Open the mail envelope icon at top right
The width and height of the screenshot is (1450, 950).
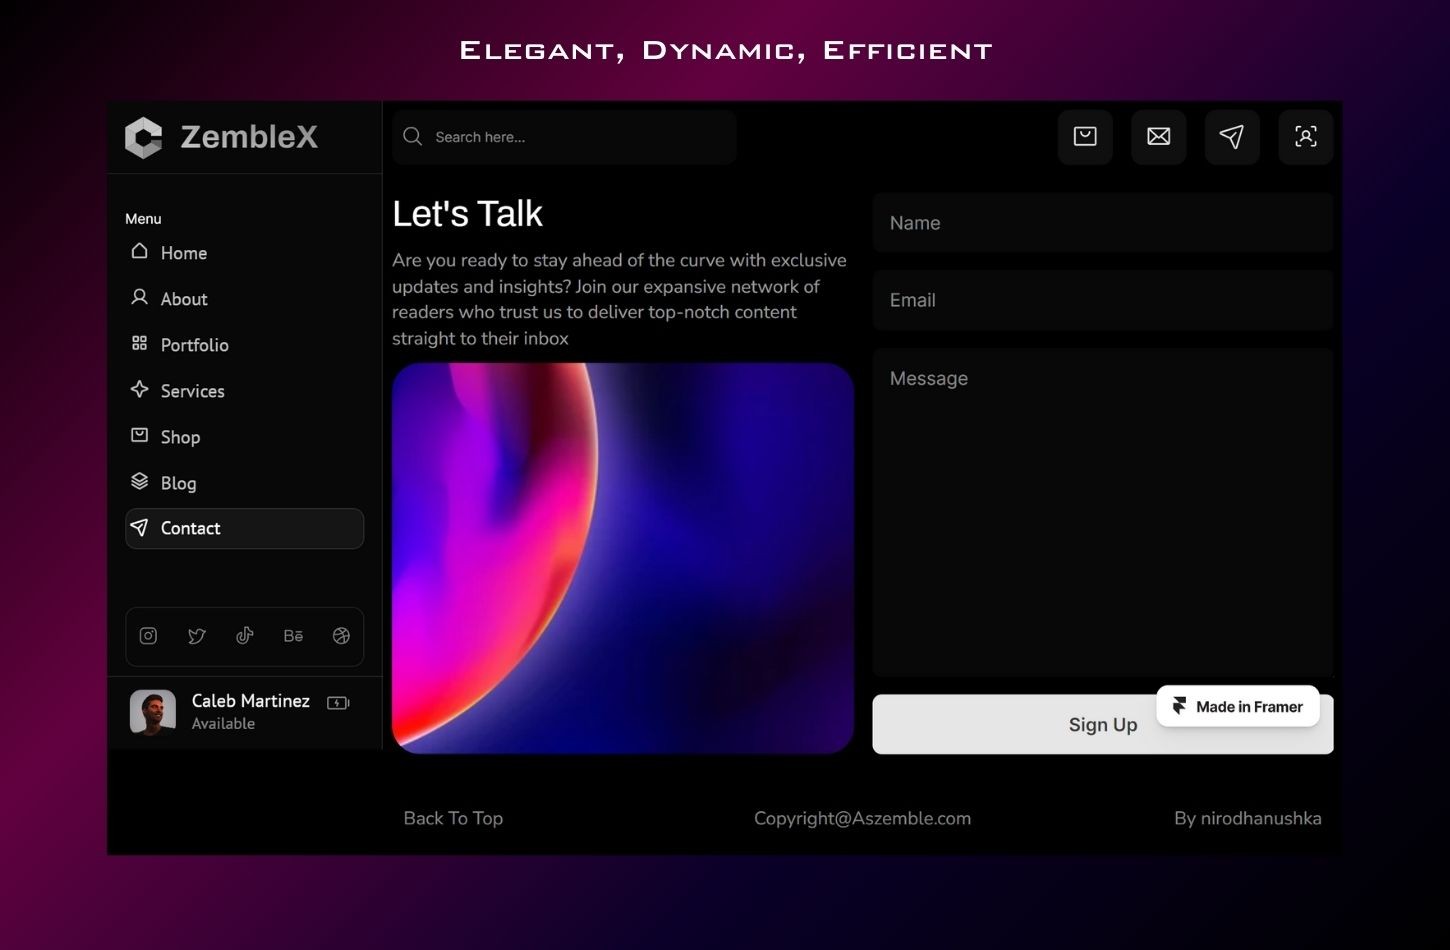[x=1158, y=137]
